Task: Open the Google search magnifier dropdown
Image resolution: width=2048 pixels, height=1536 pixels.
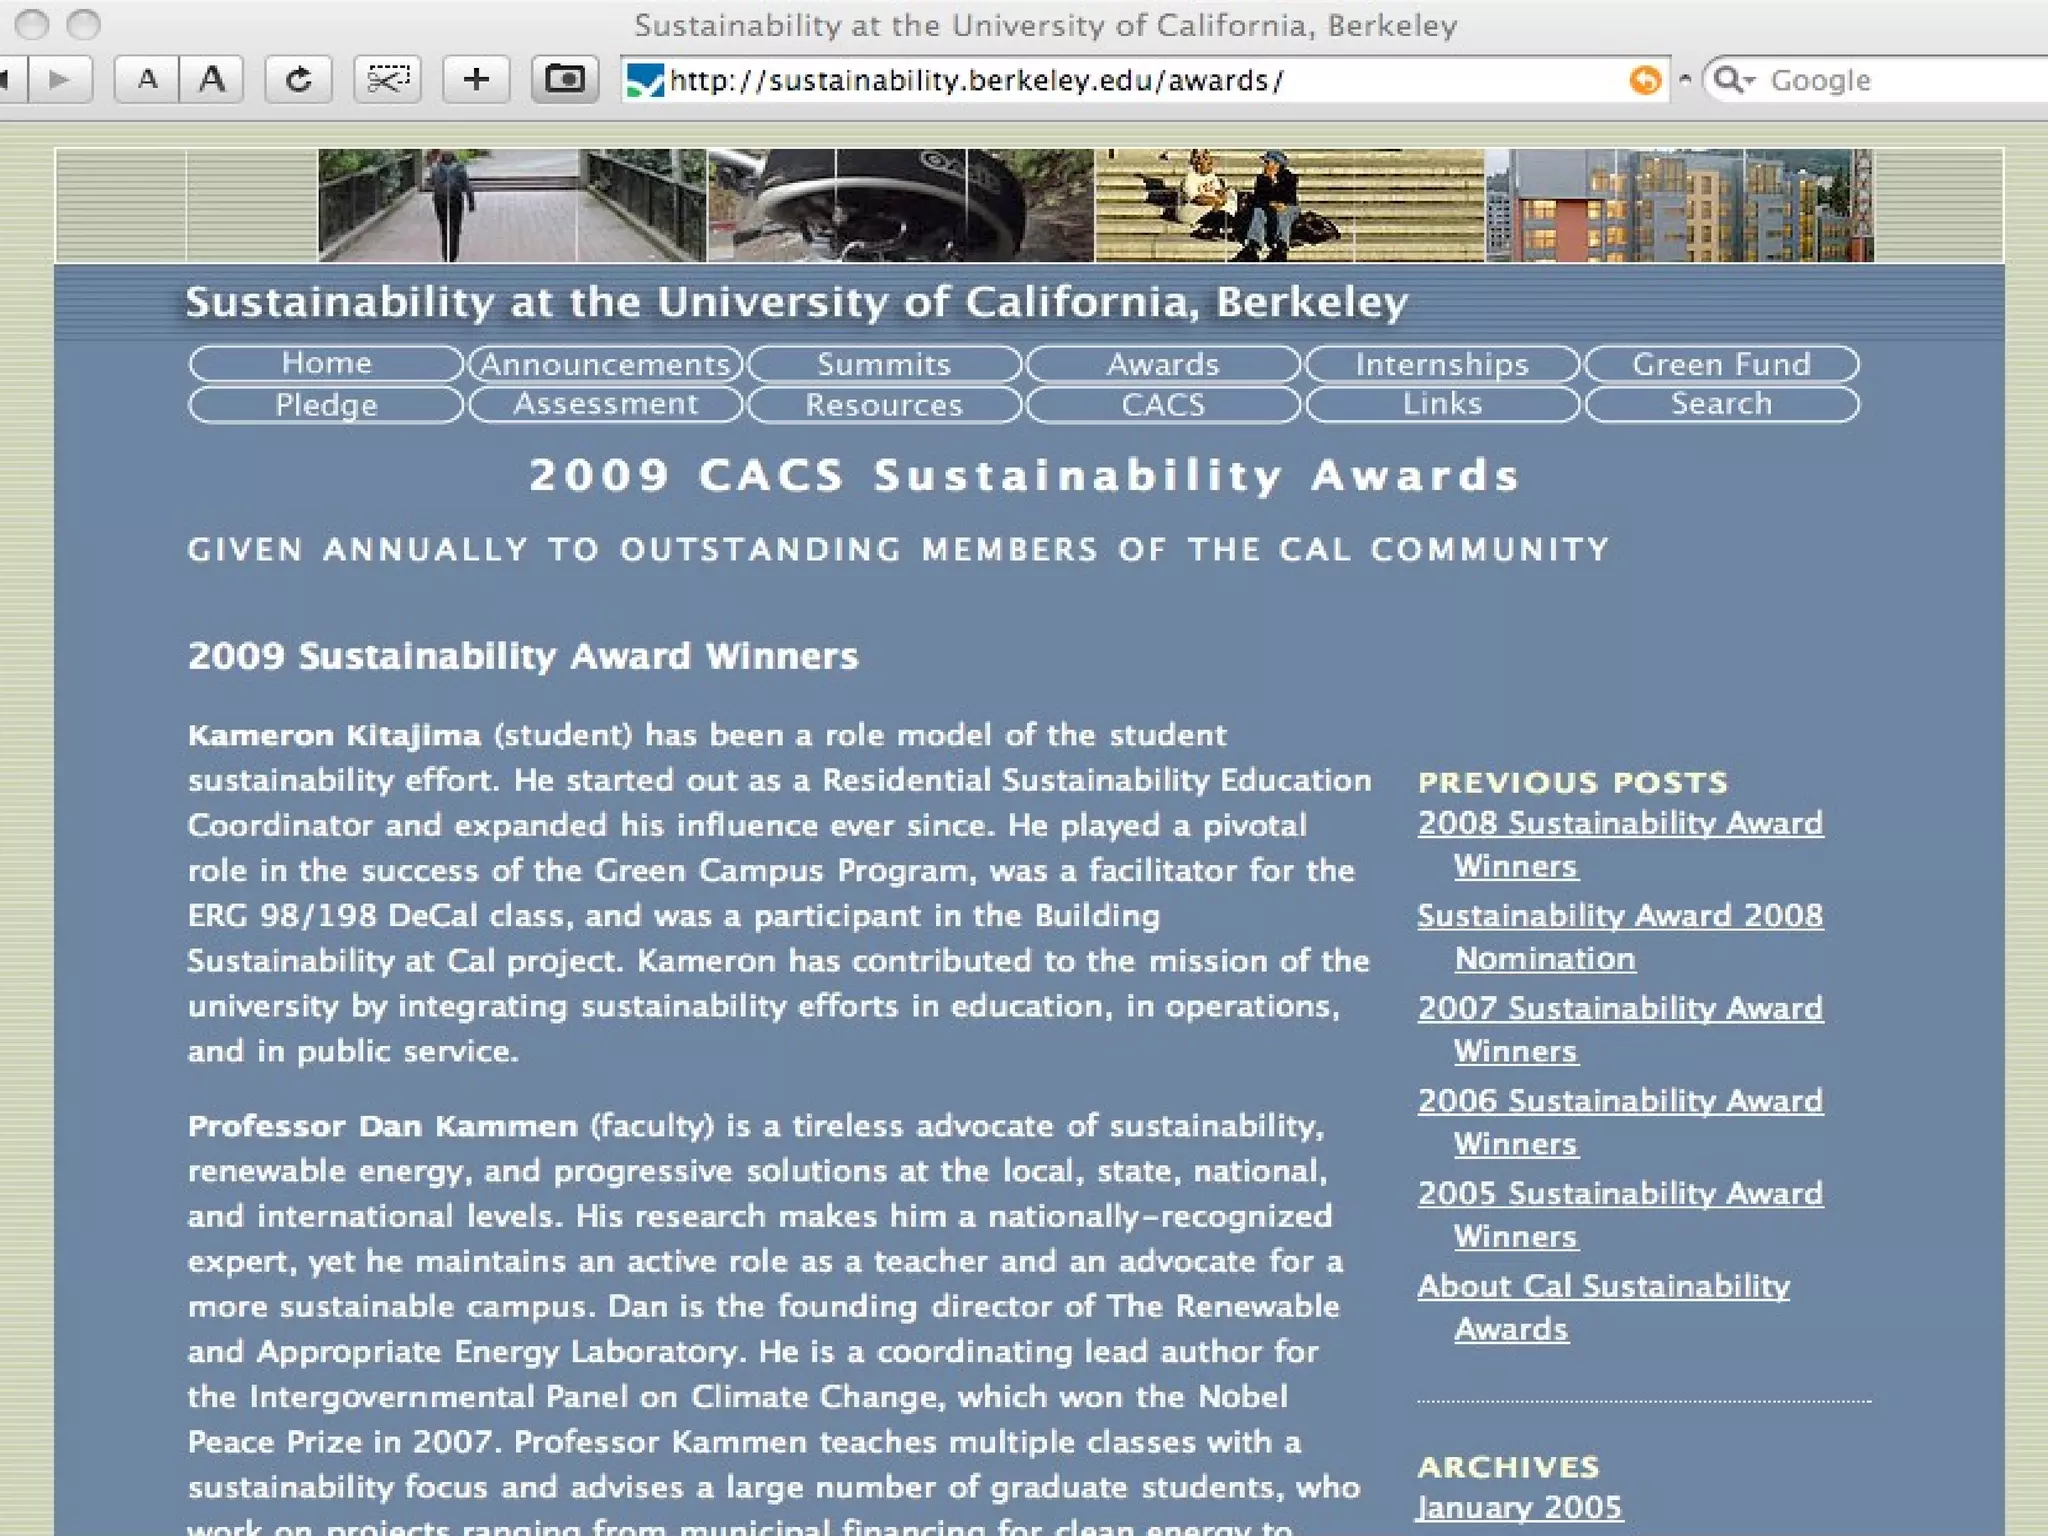Action: point(1733,80)
